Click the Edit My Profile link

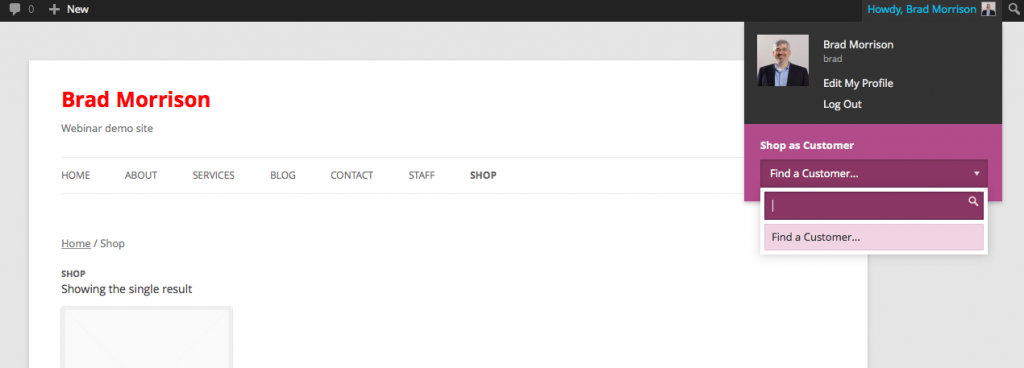click(x=858, y=84)
